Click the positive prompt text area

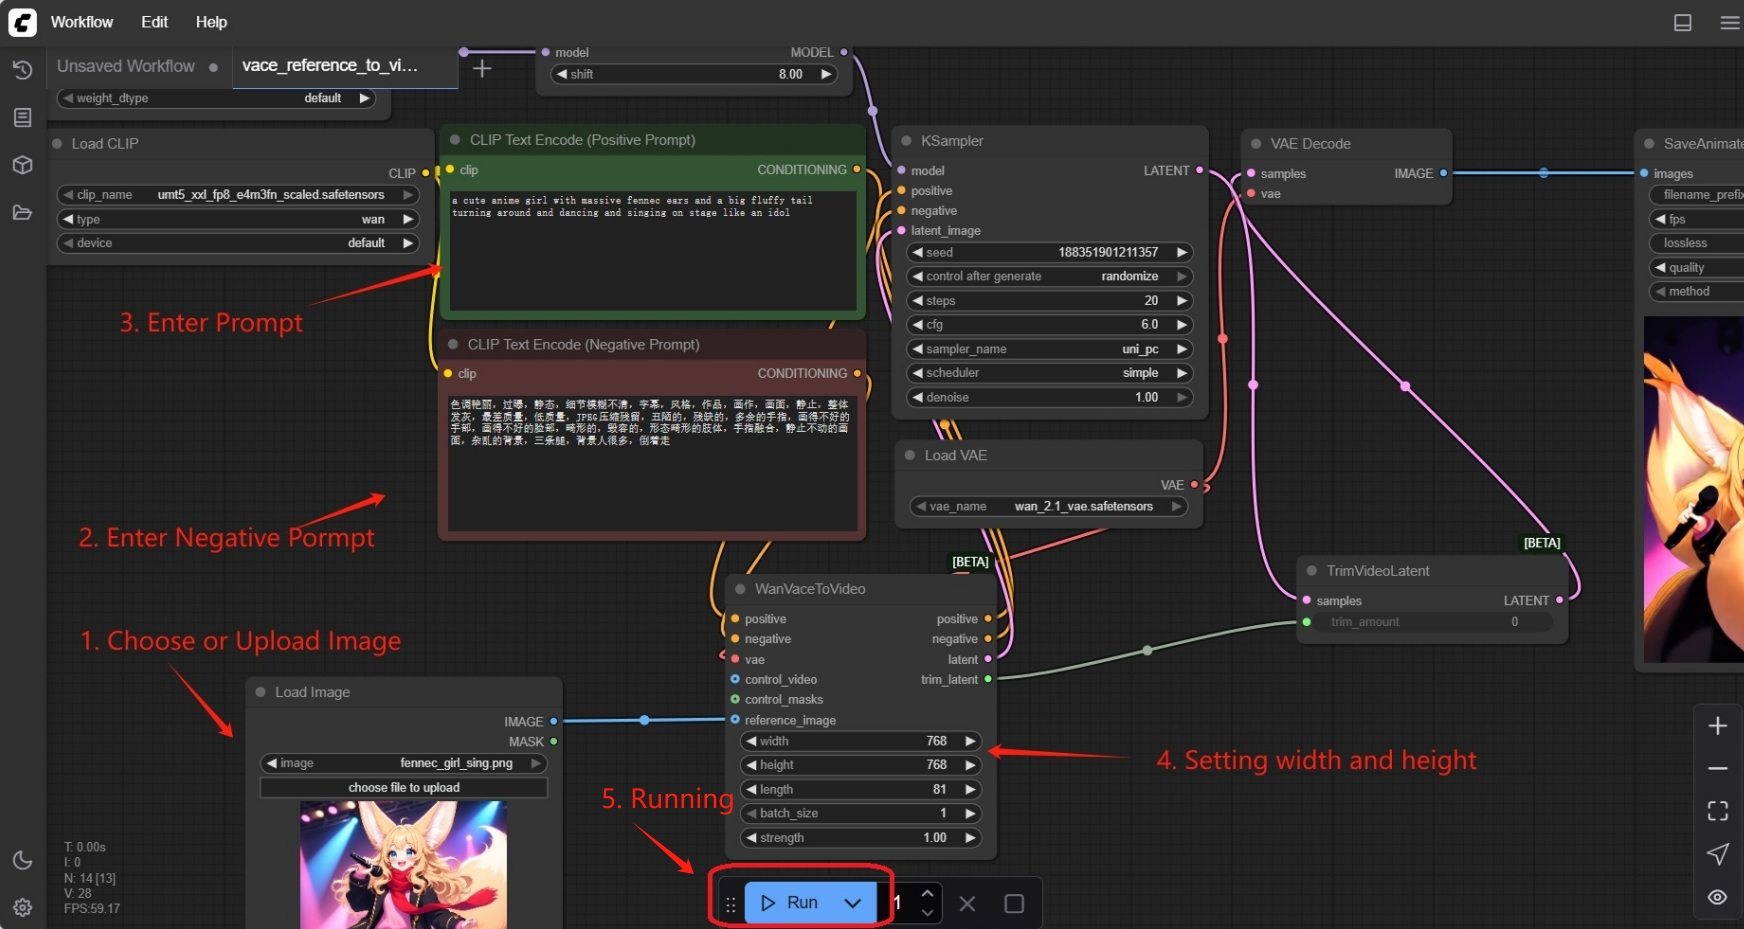[652, 250]
